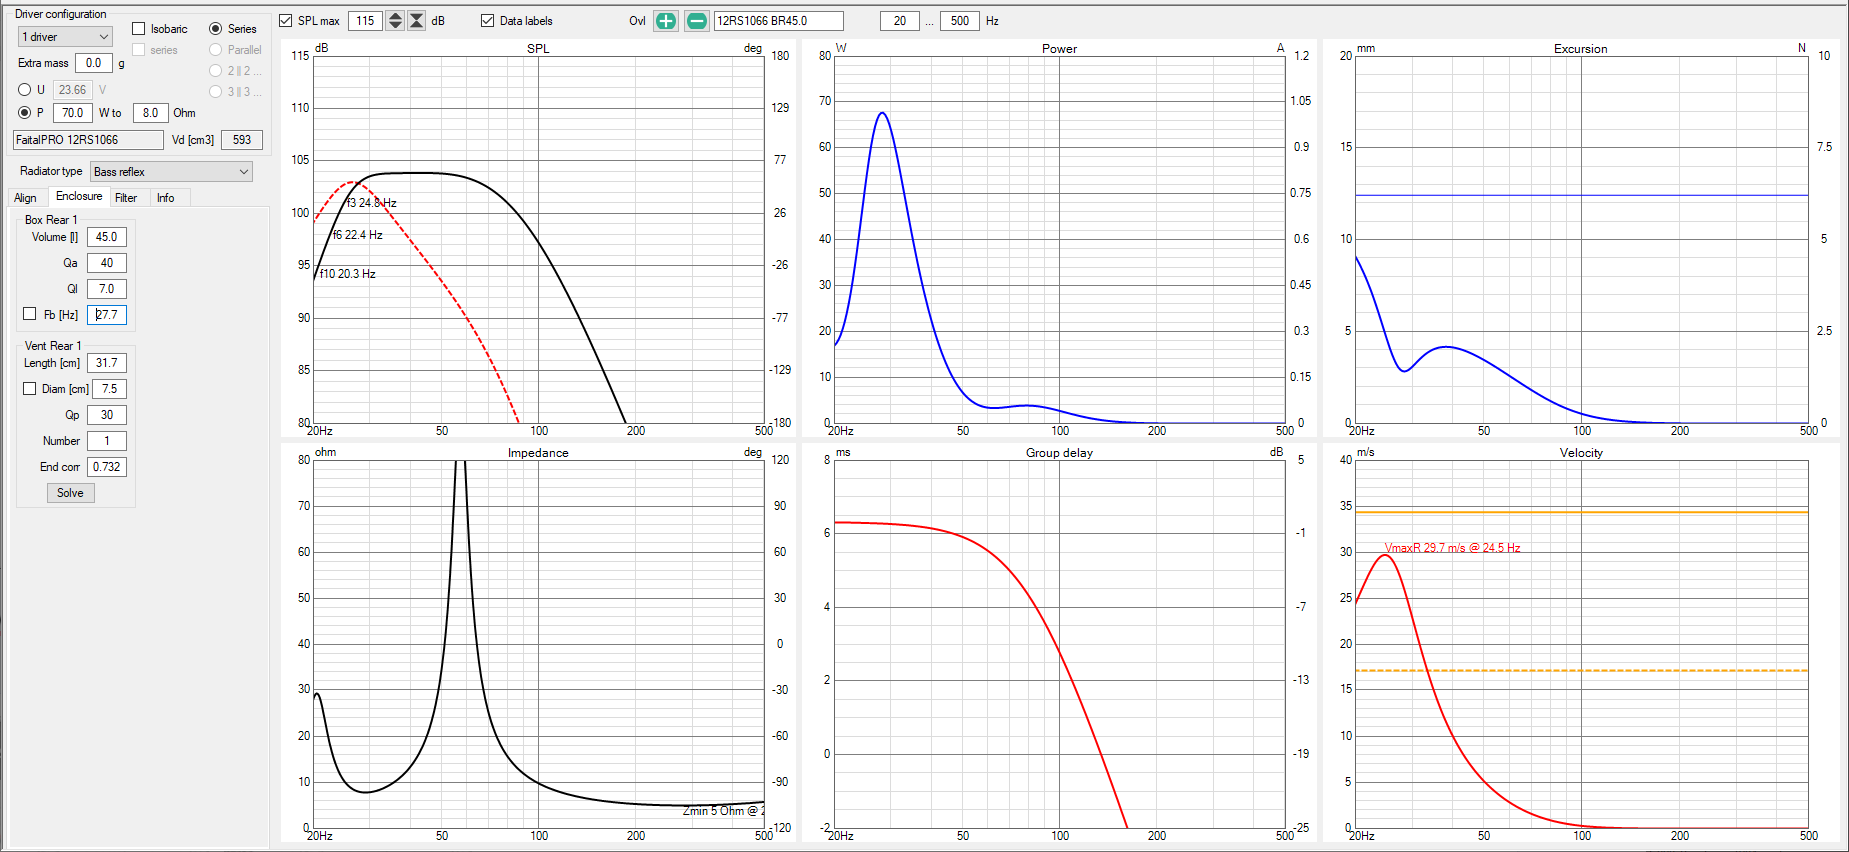Click the Vd [cm3] 593 field
Screen dimensions: 1849x852
click(x=242, y=140)
